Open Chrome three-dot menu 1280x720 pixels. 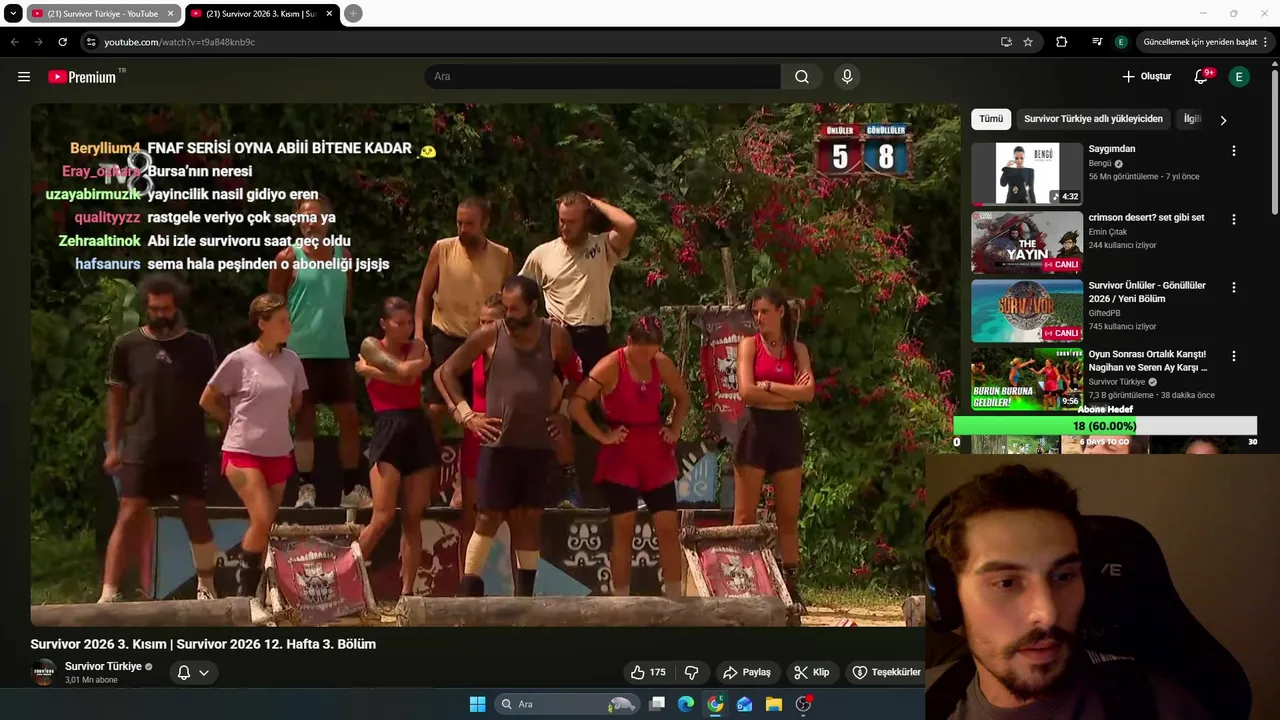click(x=1266, y=42)
